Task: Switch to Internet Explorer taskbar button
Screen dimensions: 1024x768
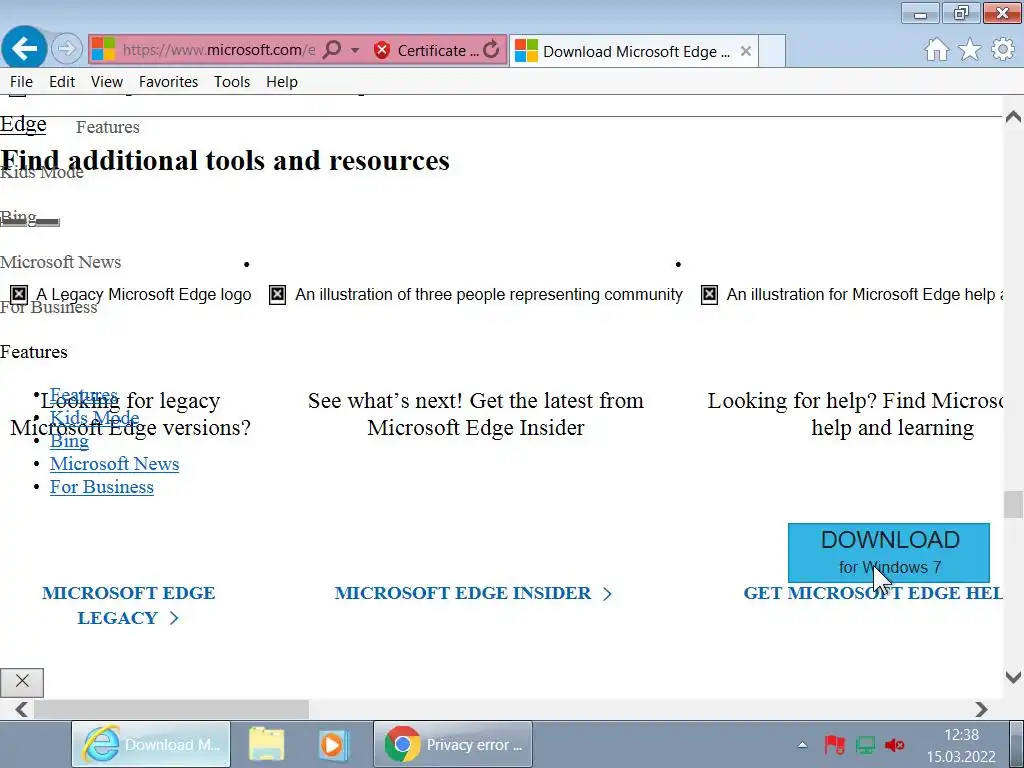Action: [x=151, y=744]
